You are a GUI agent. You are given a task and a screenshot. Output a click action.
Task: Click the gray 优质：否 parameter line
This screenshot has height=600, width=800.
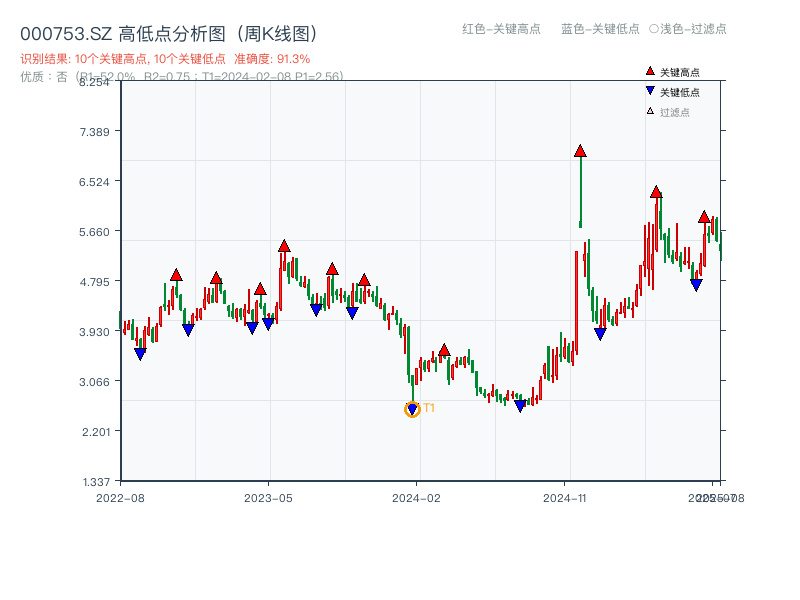(182, 77)
